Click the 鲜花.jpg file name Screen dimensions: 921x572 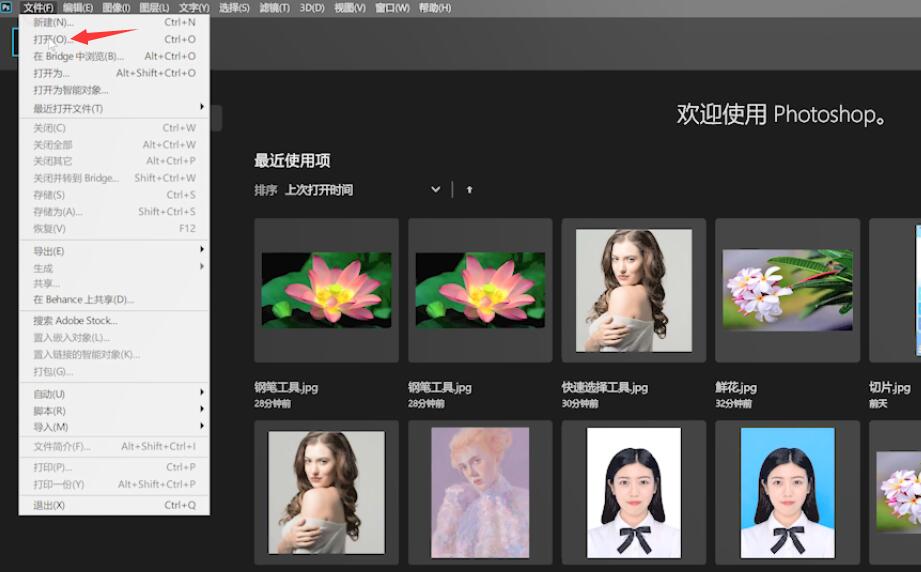click(x=736, y=388)
